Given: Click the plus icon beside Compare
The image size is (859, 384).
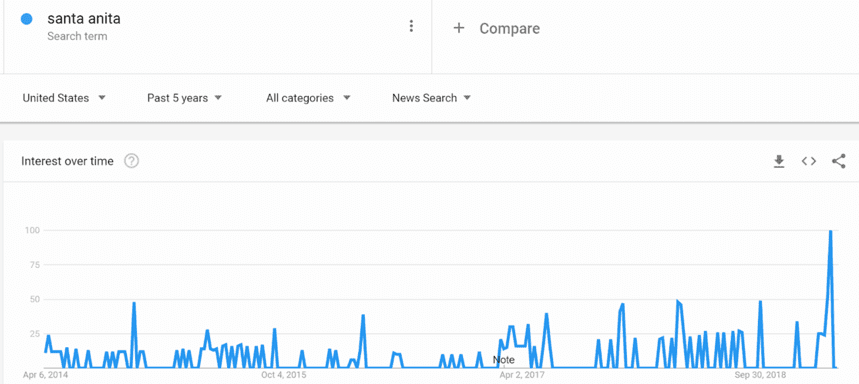Looking at the screenshot, I should pos(459,28).
